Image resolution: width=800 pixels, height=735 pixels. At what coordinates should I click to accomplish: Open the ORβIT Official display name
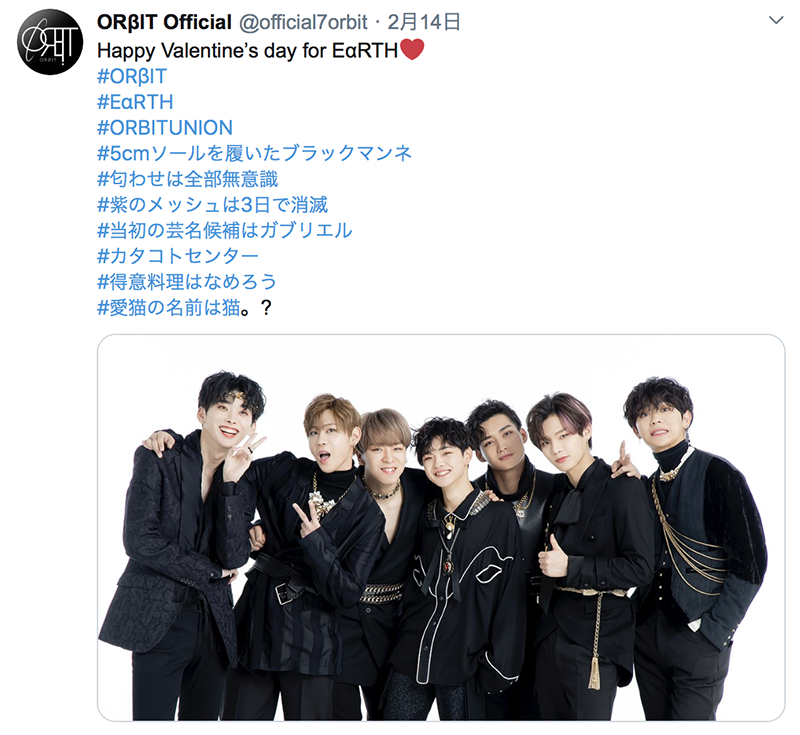point(164,22)
